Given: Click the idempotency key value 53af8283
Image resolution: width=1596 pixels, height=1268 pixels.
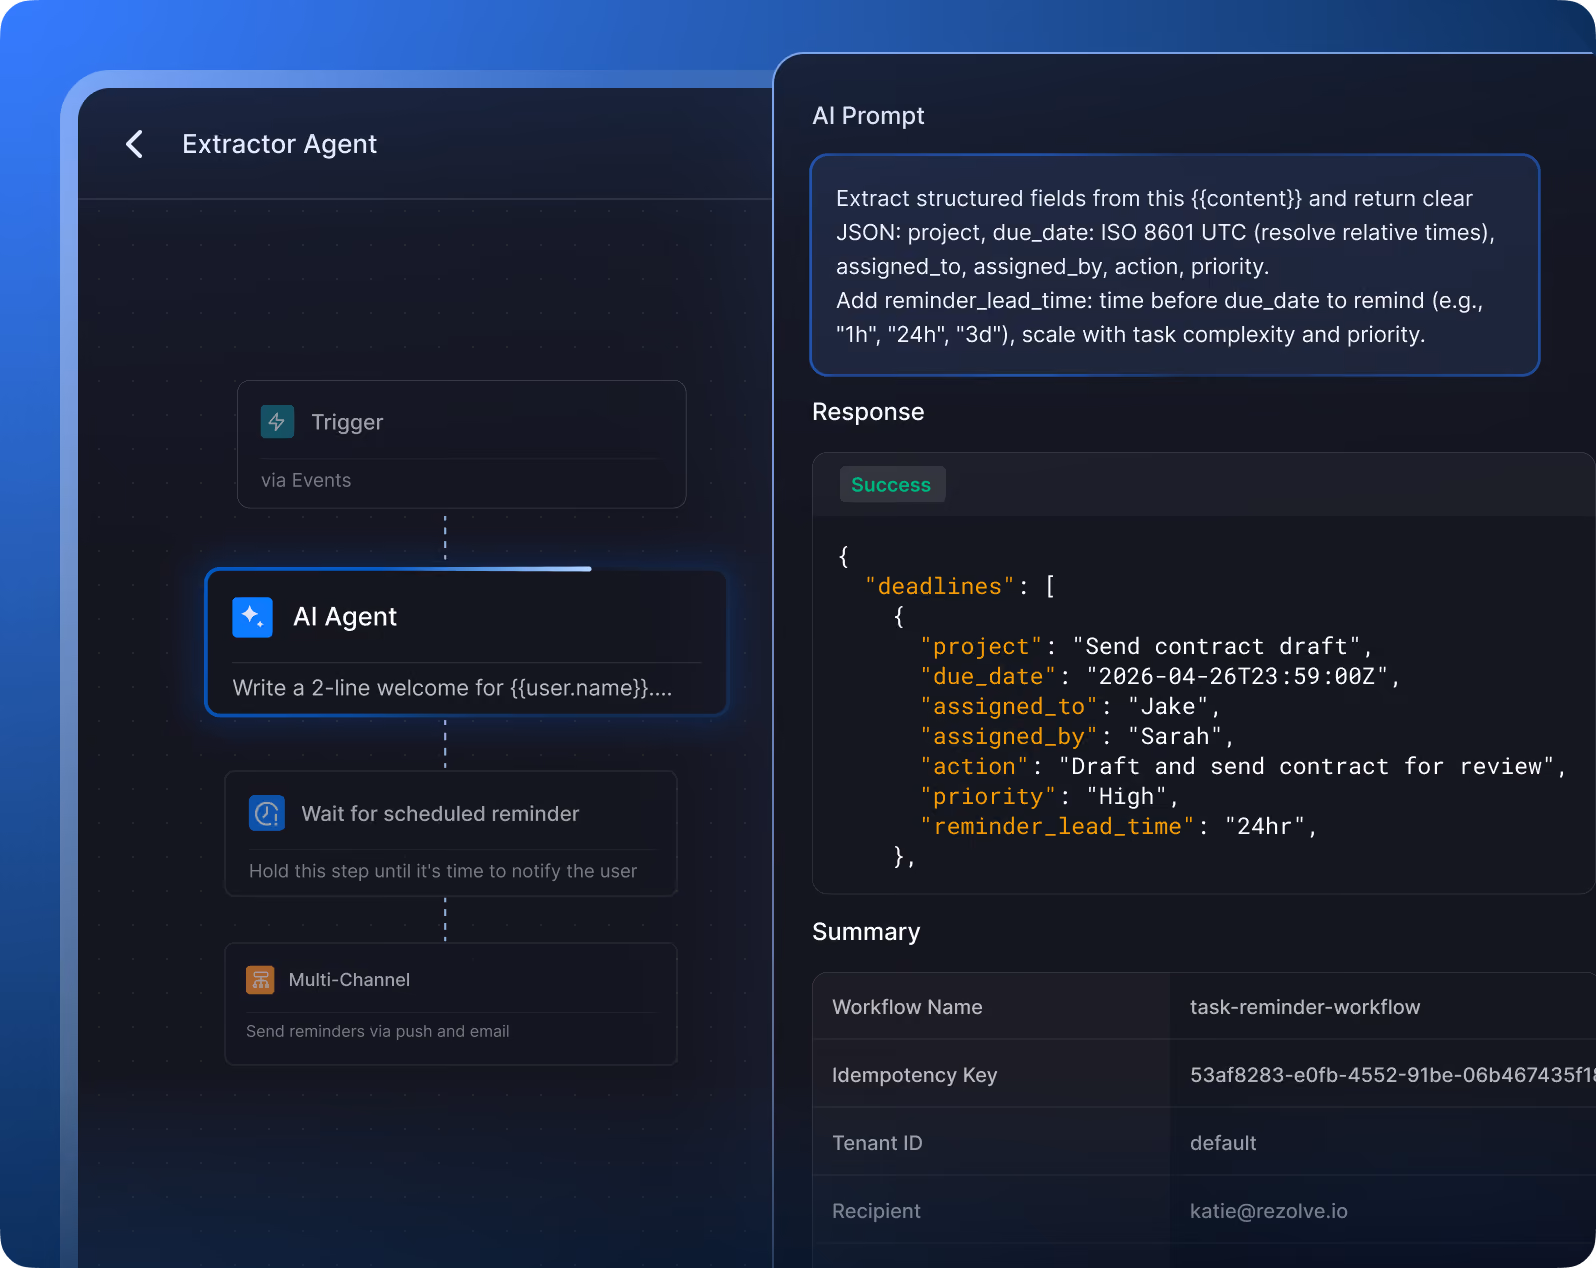Looking at the screenshot, I should tap(1392, 1075).
